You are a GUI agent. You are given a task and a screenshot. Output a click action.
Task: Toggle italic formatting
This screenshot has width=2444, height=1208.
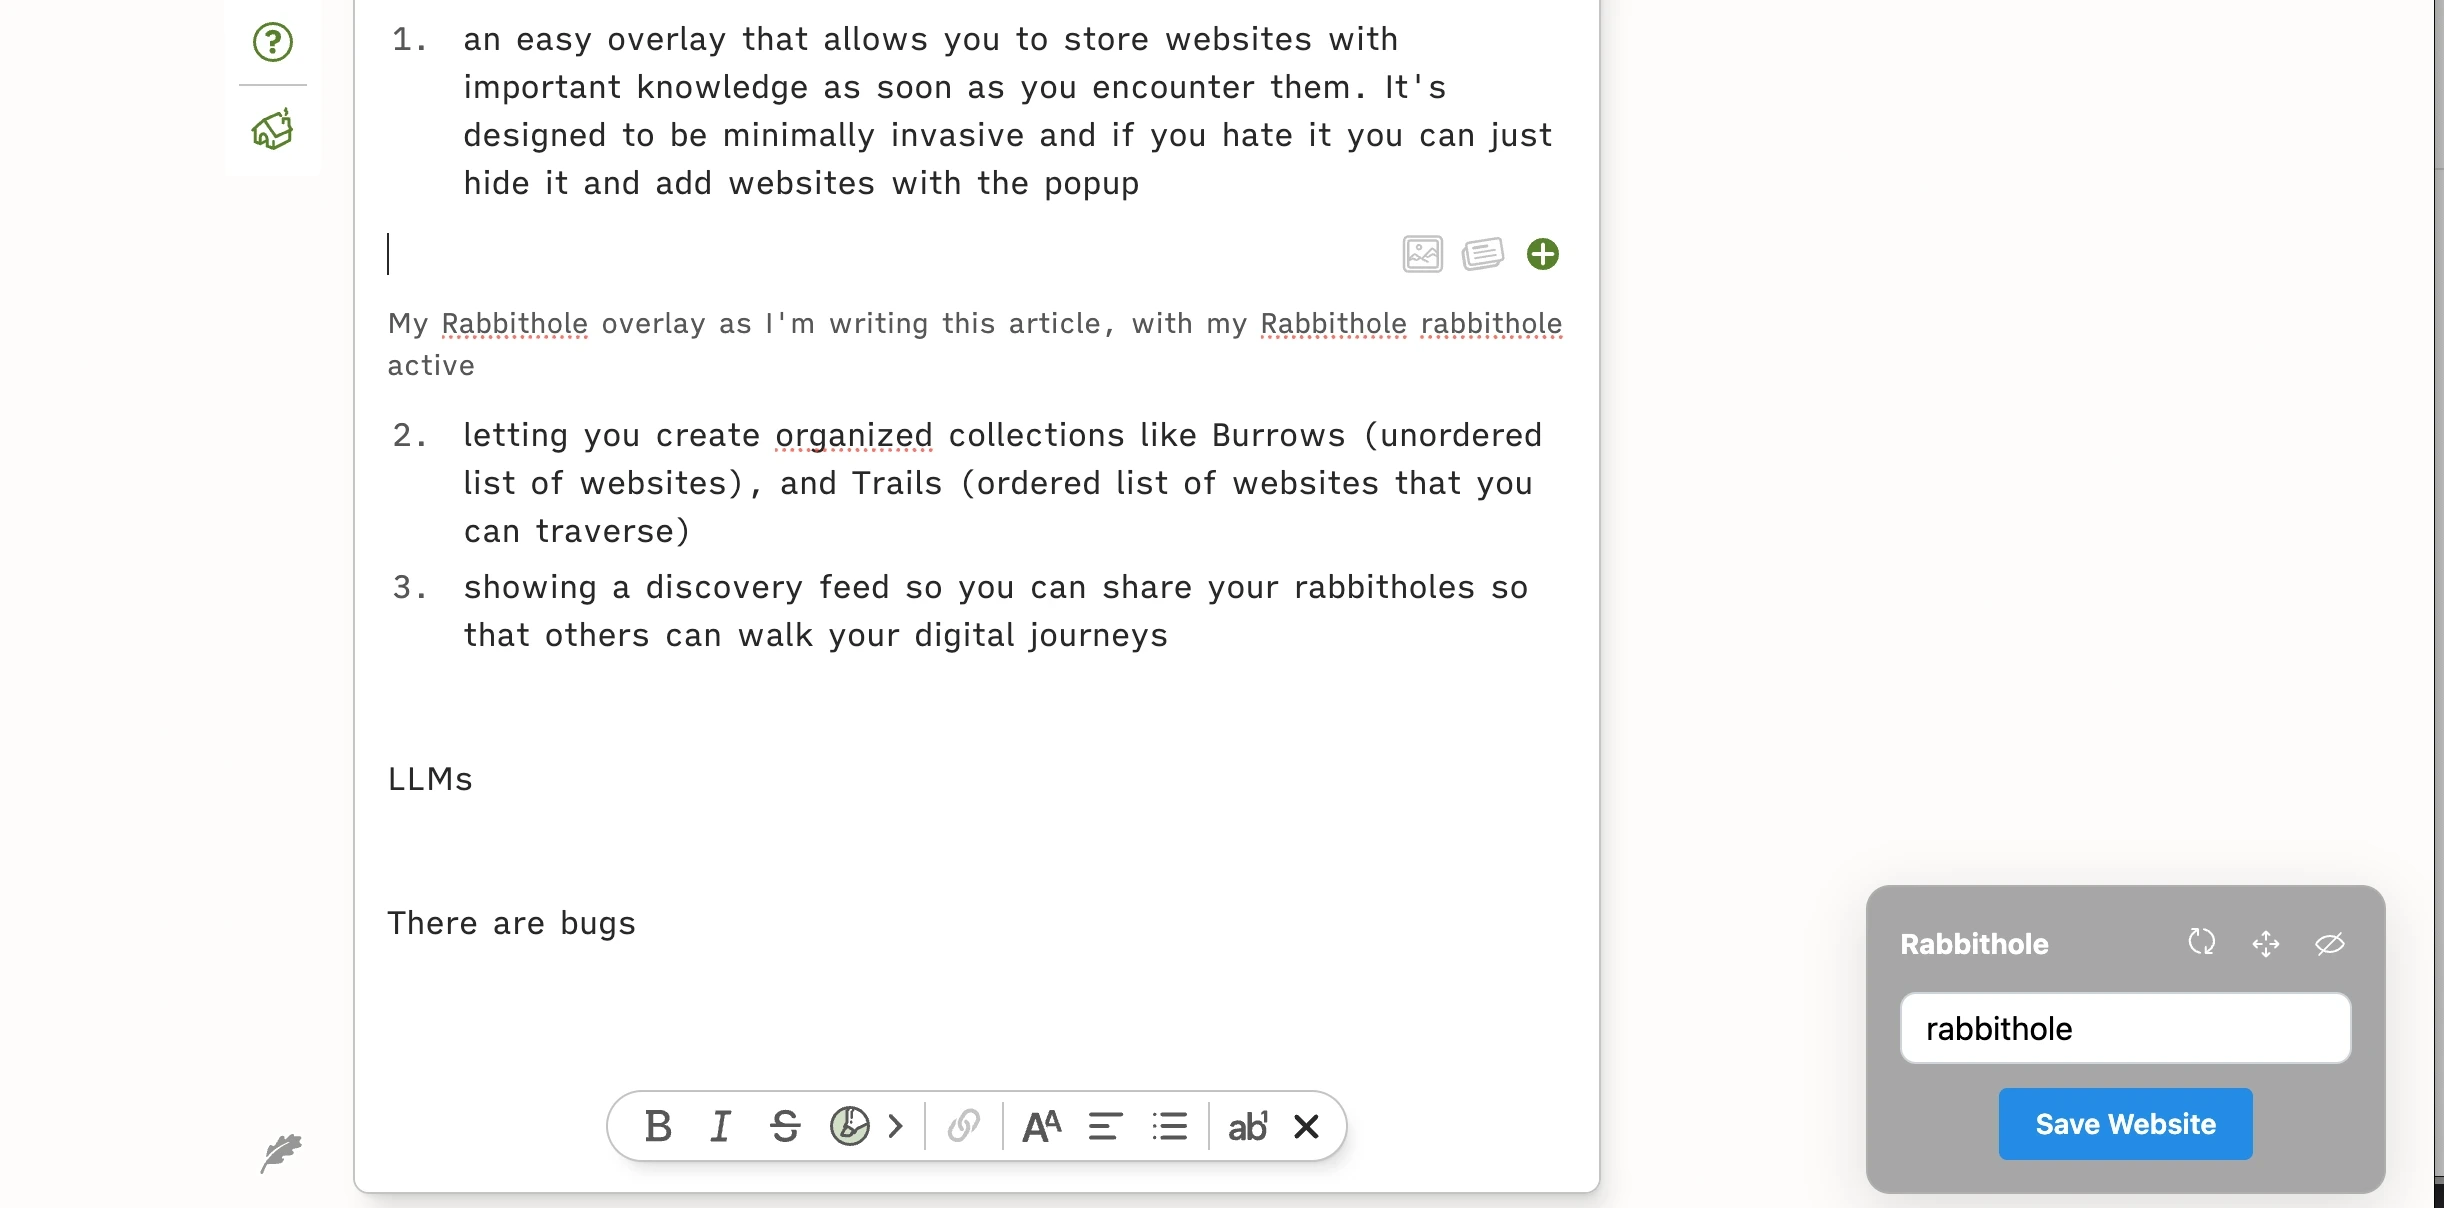click(720, 1126)
